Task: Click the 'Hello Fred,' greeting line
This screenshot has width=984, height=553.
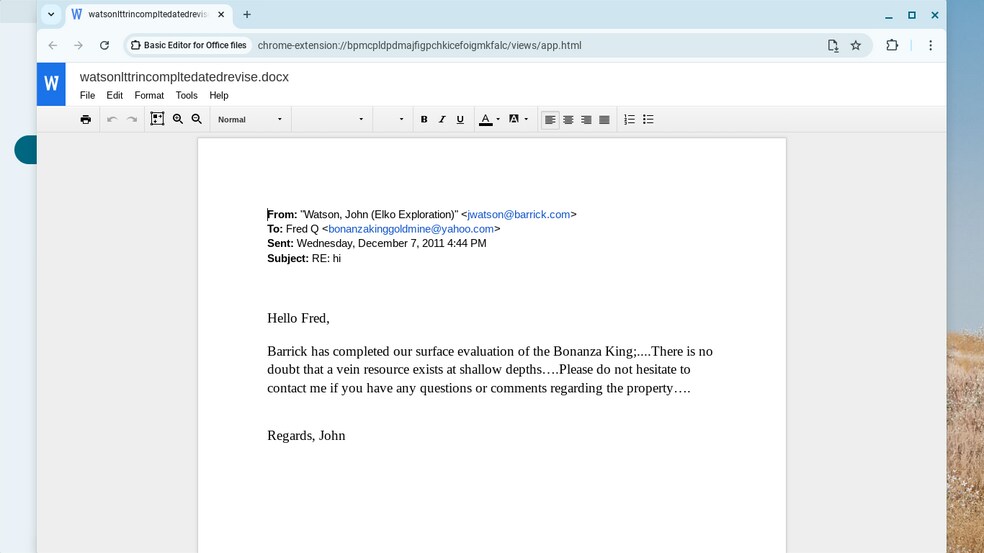Action: 298,318
